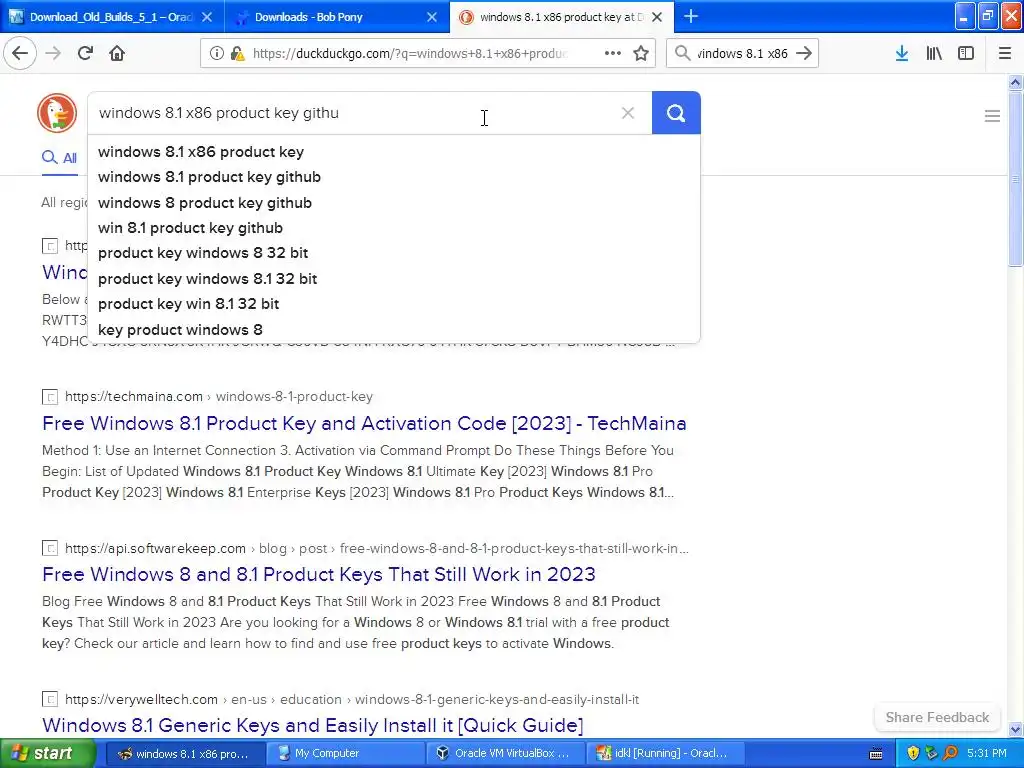
Task: Click the softwarekeep result favicon
Action: click(x=50, y=548)
